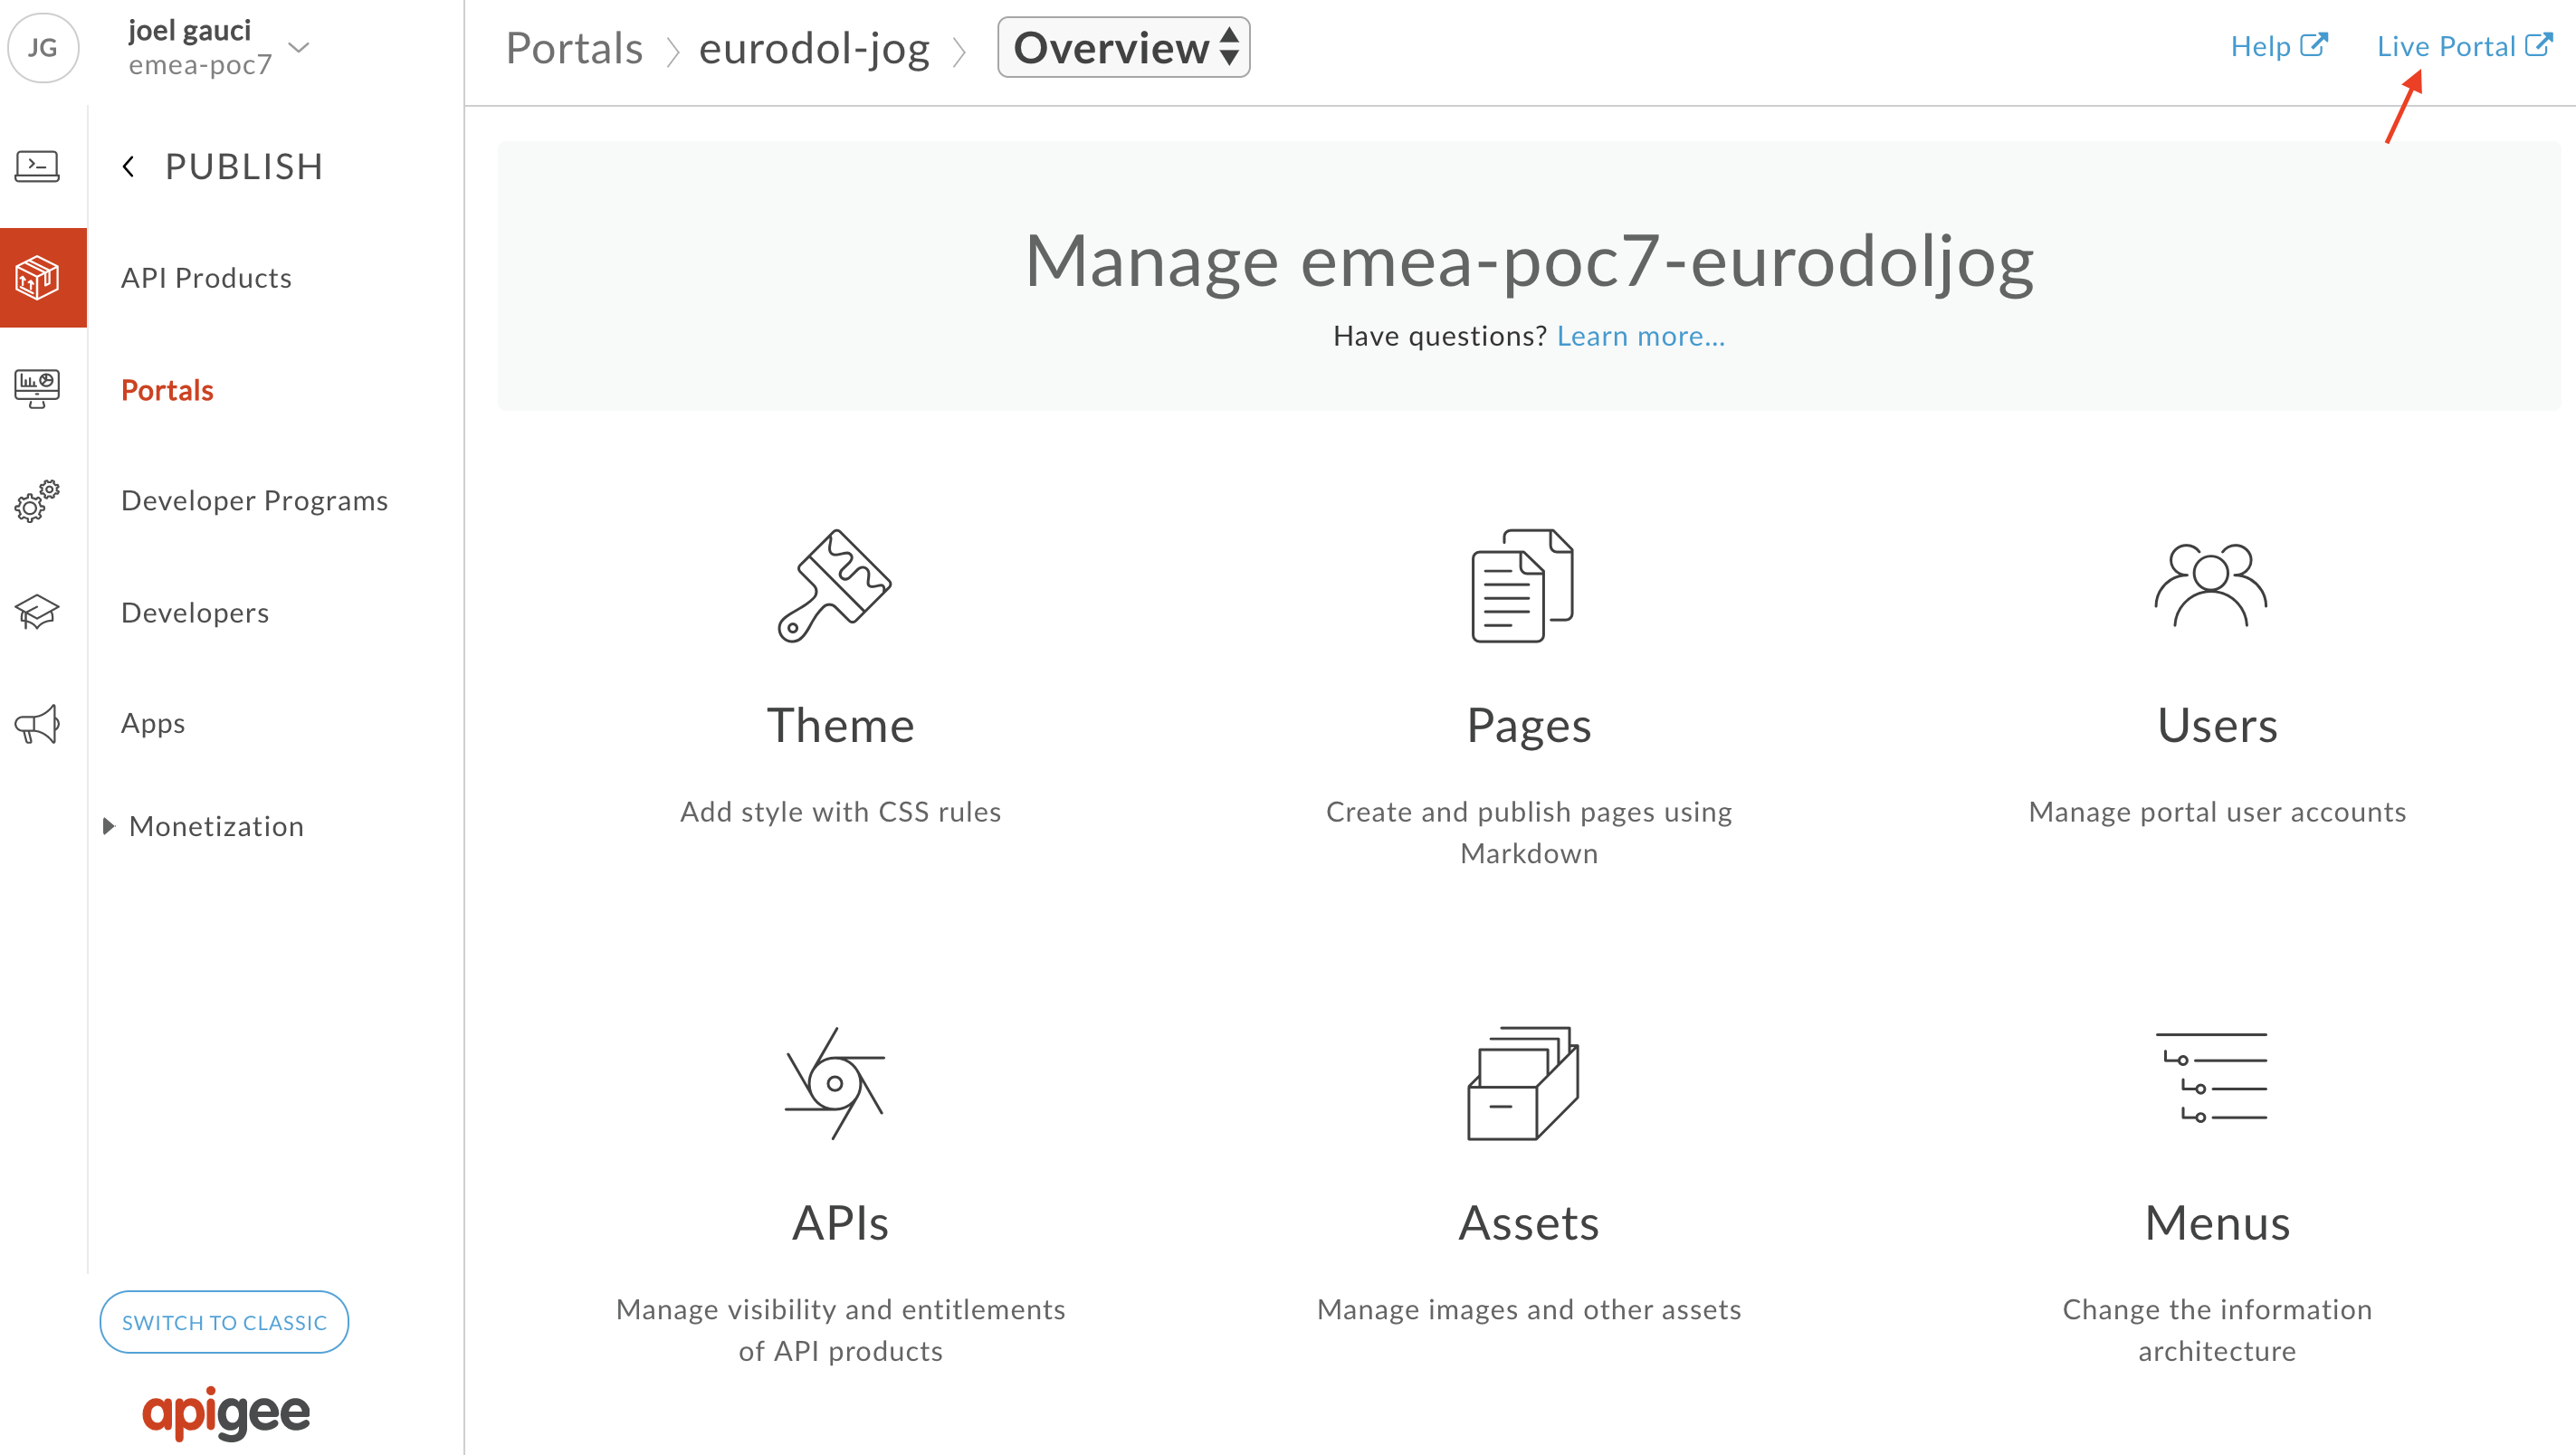Click the Portals breadcrumb link
2576x1455 pixels.
[574, 48]
